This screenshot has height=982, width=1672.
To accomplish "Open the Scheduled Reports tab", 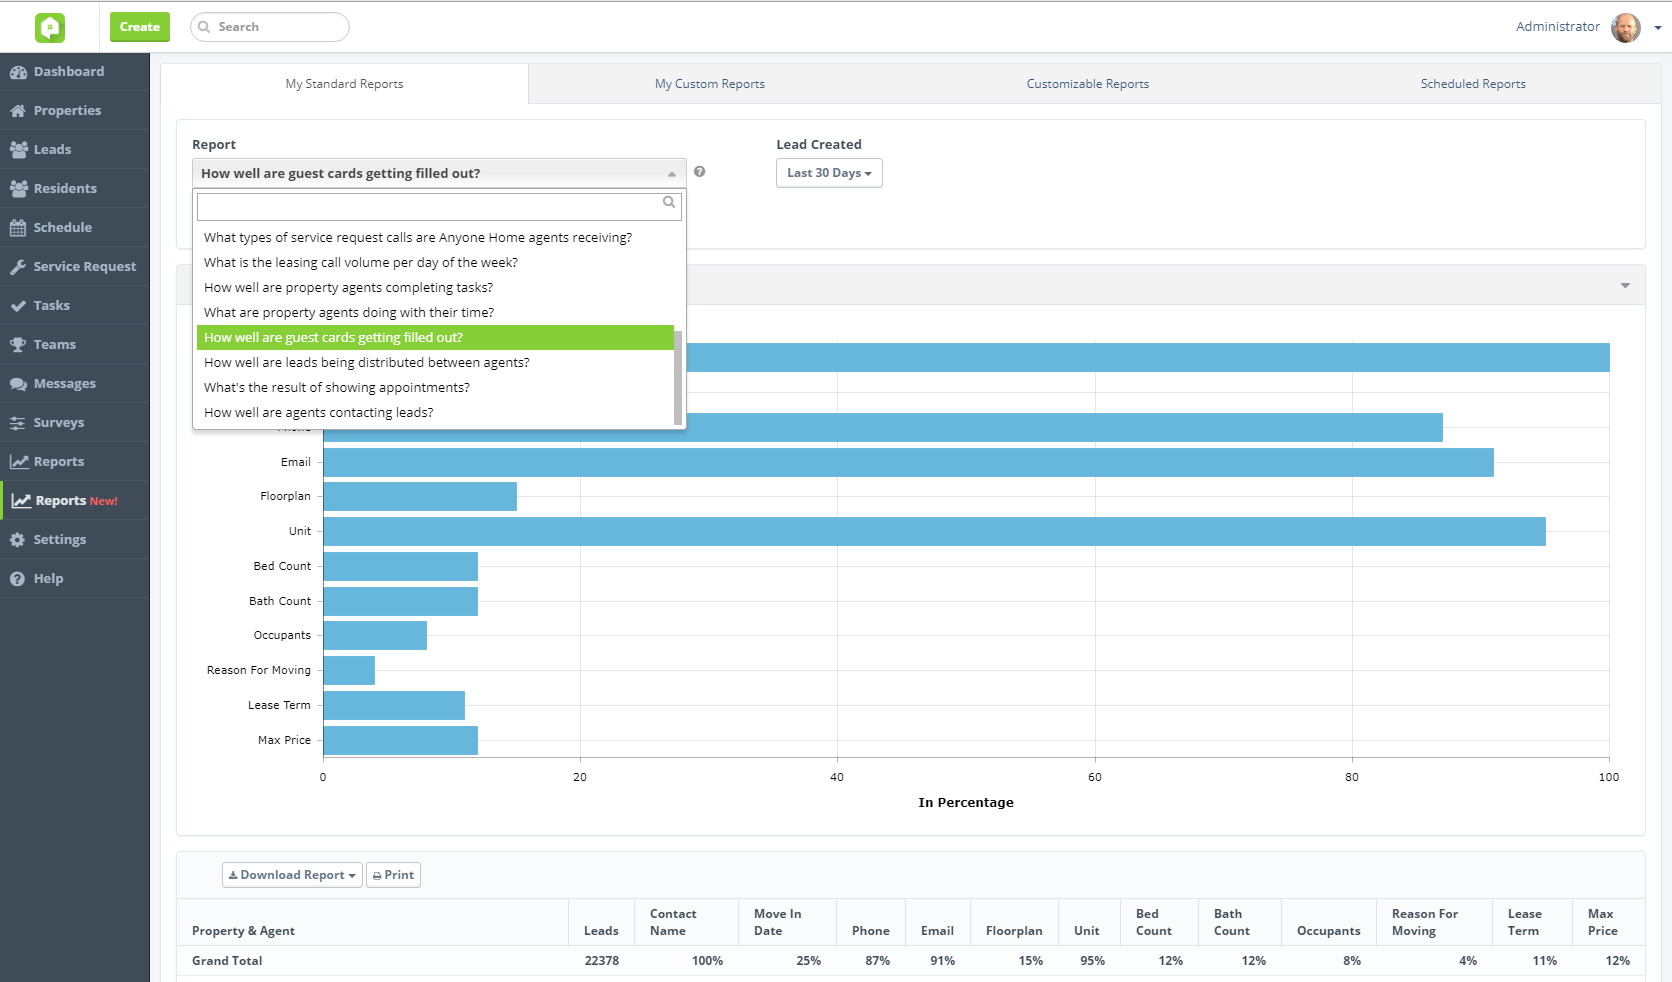I will [x=1473, y=84].
